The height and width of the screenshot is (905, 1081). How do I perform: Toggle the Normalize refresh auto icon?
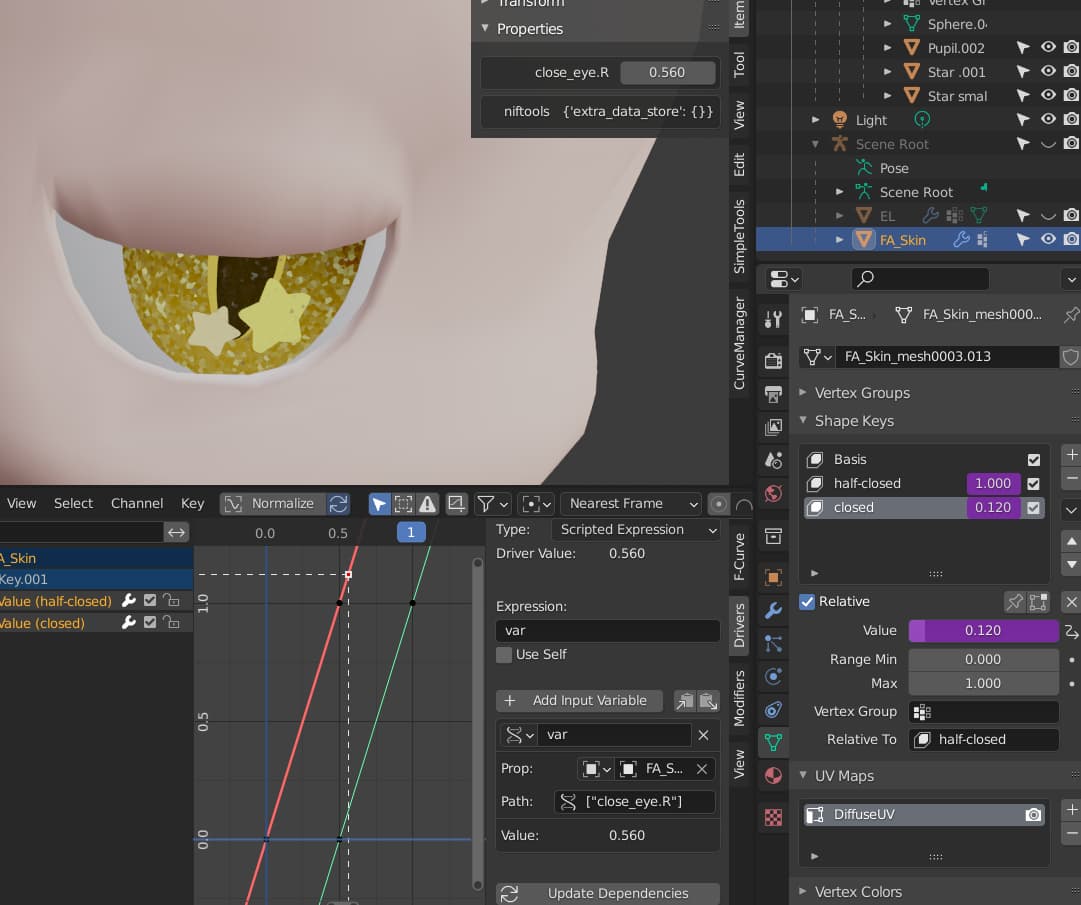pos(338,504)
